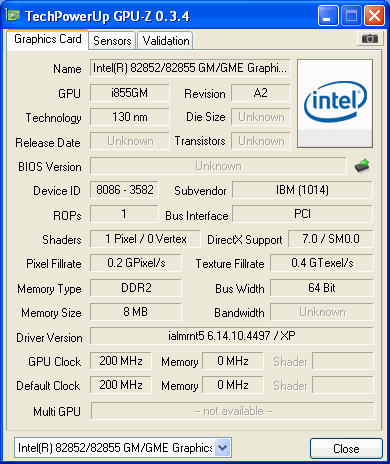
Task: Click the BIOS Version label
Action: point(50,167)
